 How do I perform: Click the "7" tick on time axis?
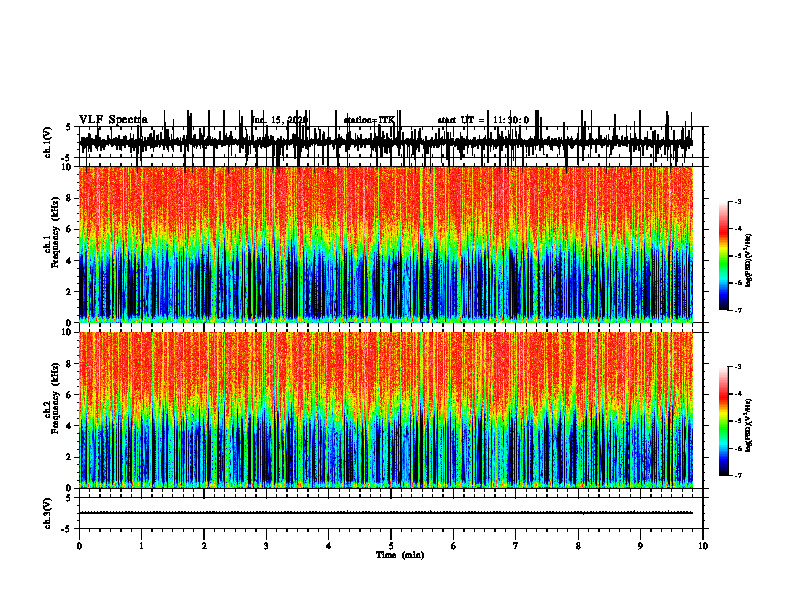click(516, 546)
